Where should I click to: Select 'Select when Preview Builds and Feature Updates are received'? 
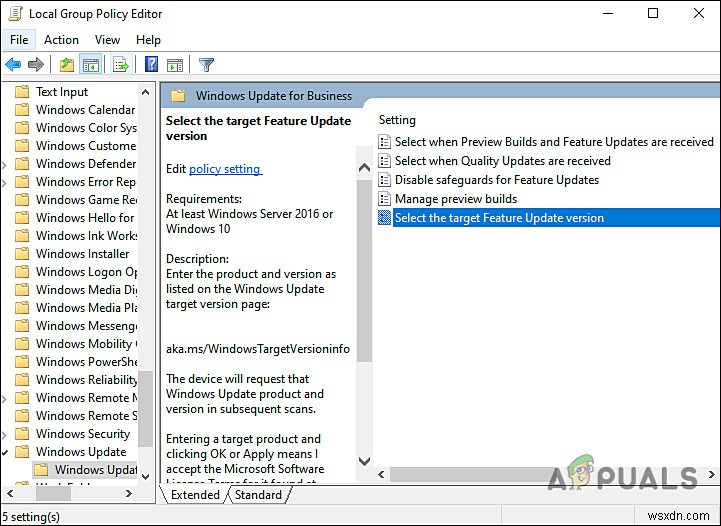(554, 142)
